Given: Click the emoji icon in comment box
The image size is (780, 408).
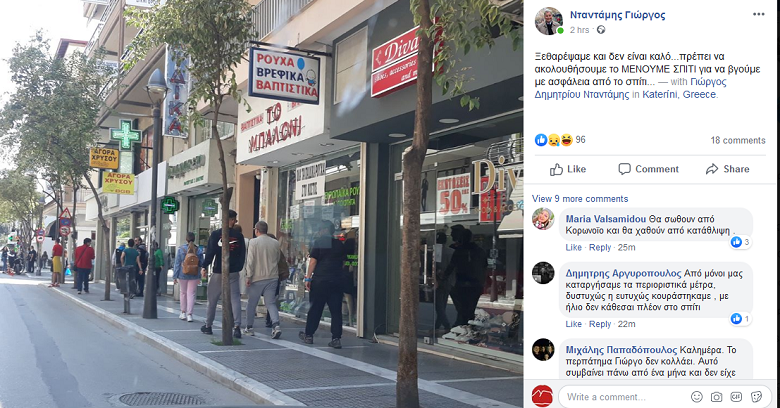Looking at the screenshot, I should click(x=697, y=397).
